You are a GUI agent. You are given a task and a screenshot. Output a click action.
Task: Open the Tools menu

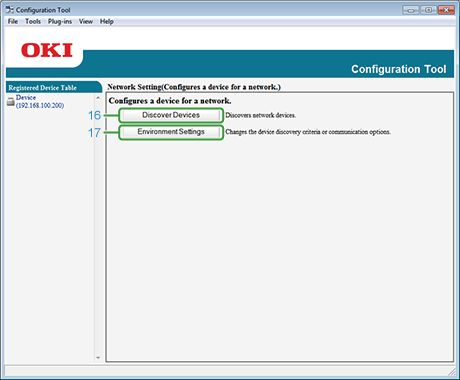click(33, 22)
